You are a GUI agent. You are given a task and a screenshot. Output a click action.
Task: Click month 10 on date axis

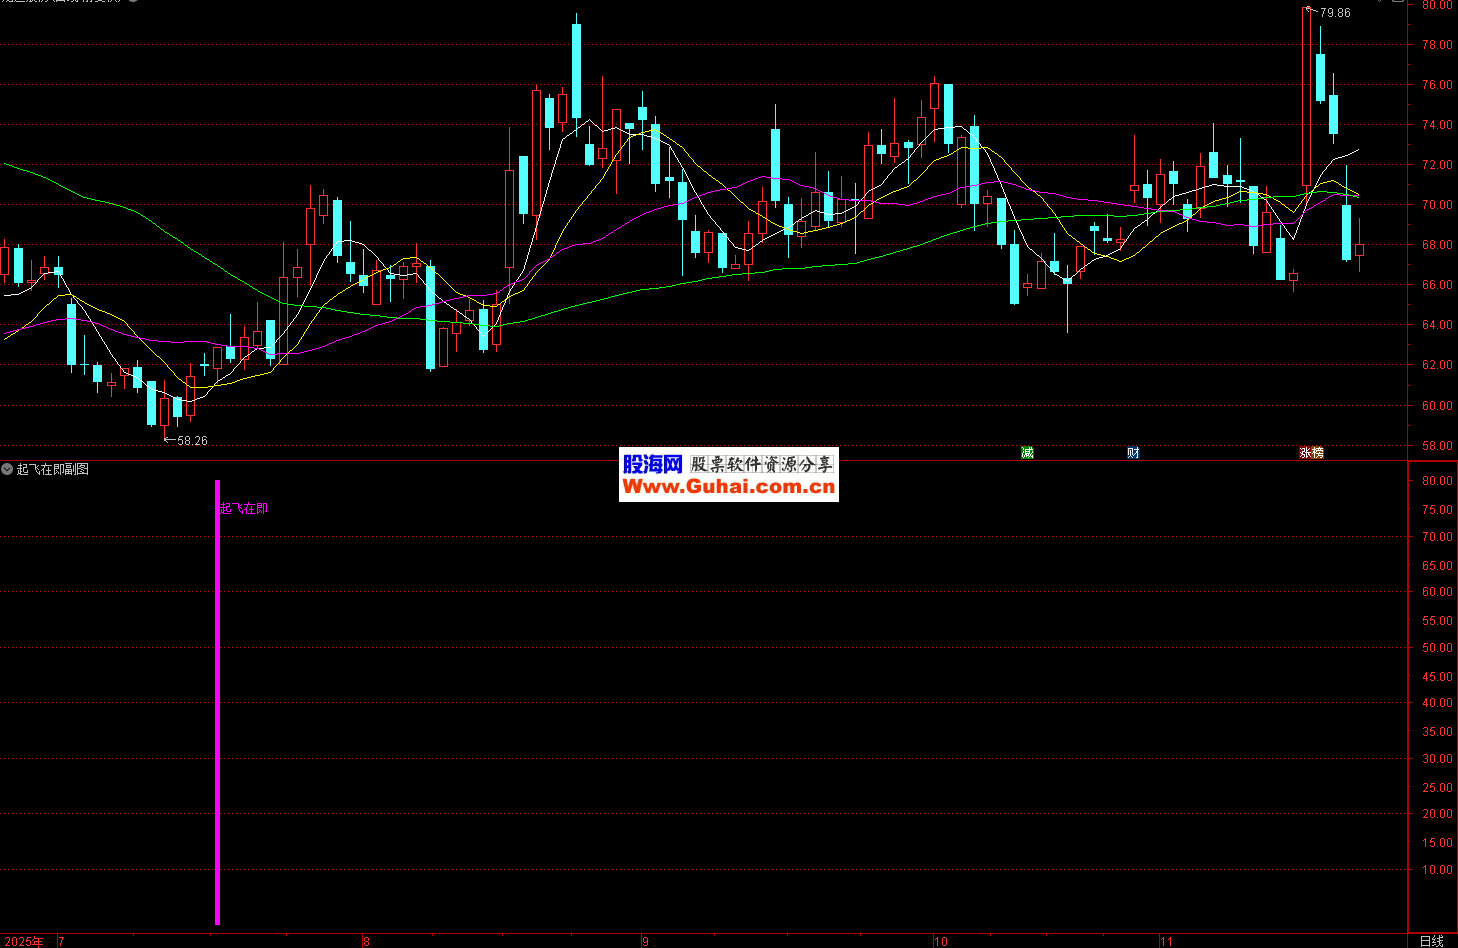pos(940,942)
